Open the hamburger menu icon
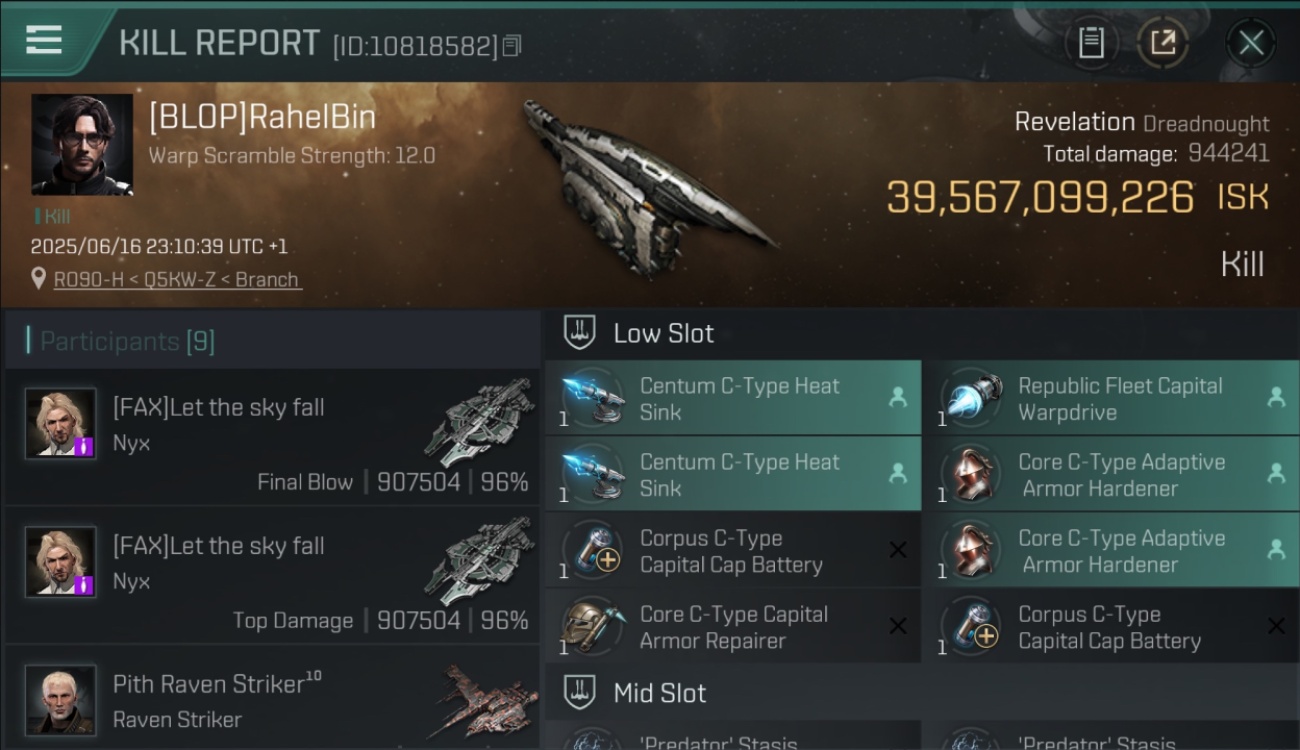This screenshot has height=750, width=1300. (x=43, y=40)
